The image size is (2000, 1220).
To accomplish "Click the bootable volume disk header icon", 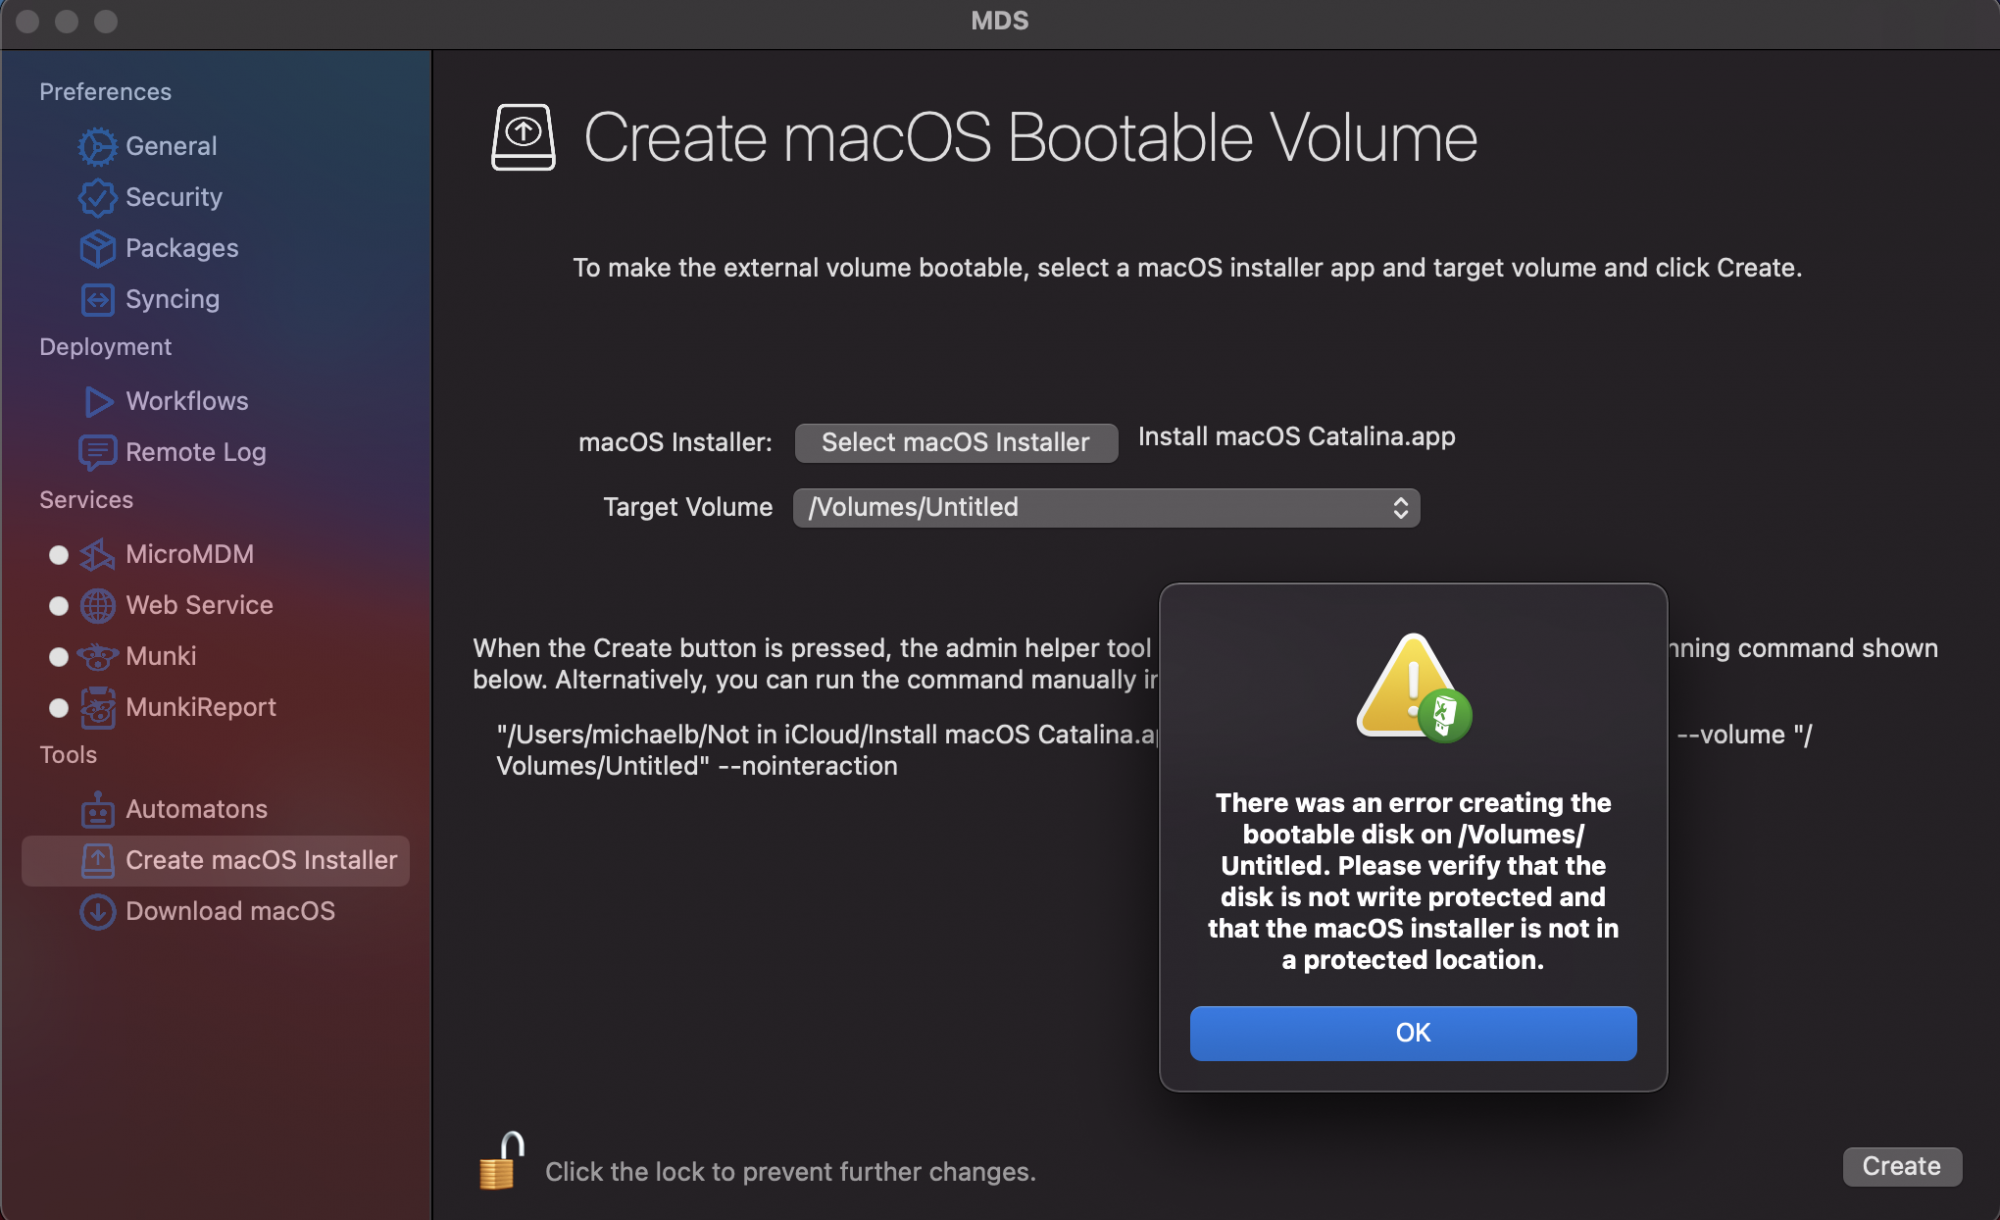I will point(523,137).
